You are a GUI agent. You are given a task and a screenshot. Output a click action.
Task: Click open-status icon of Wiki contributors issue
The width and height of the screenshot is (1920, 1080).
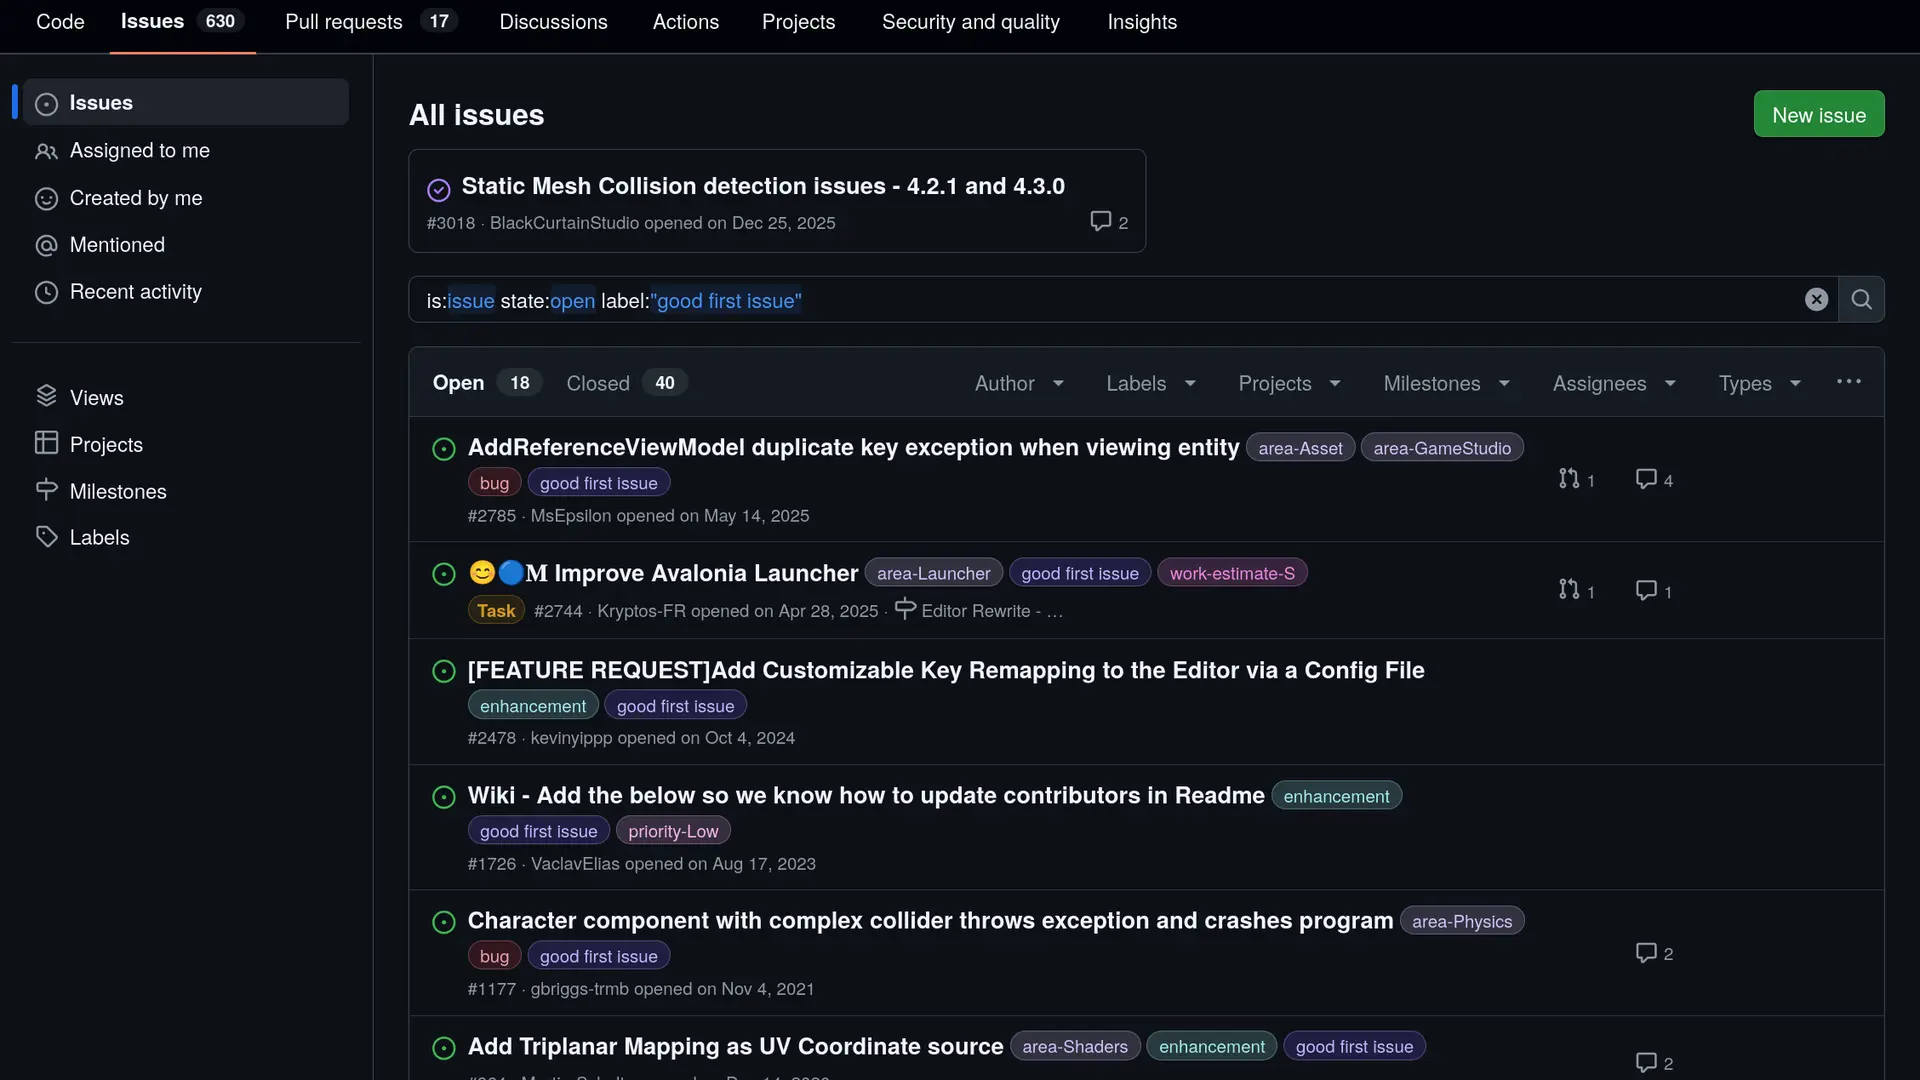pyautogui.click(x=444, y=797)
